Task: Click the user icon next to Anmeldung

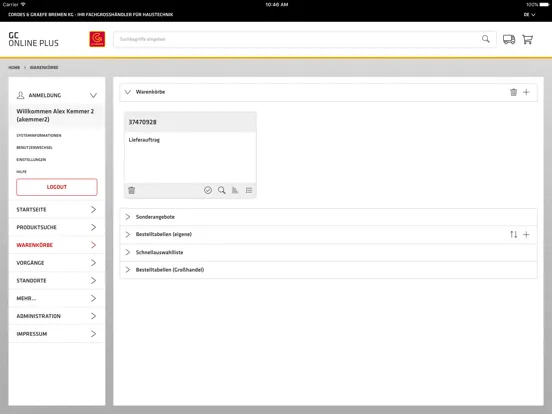Action: tap(20, 95)
